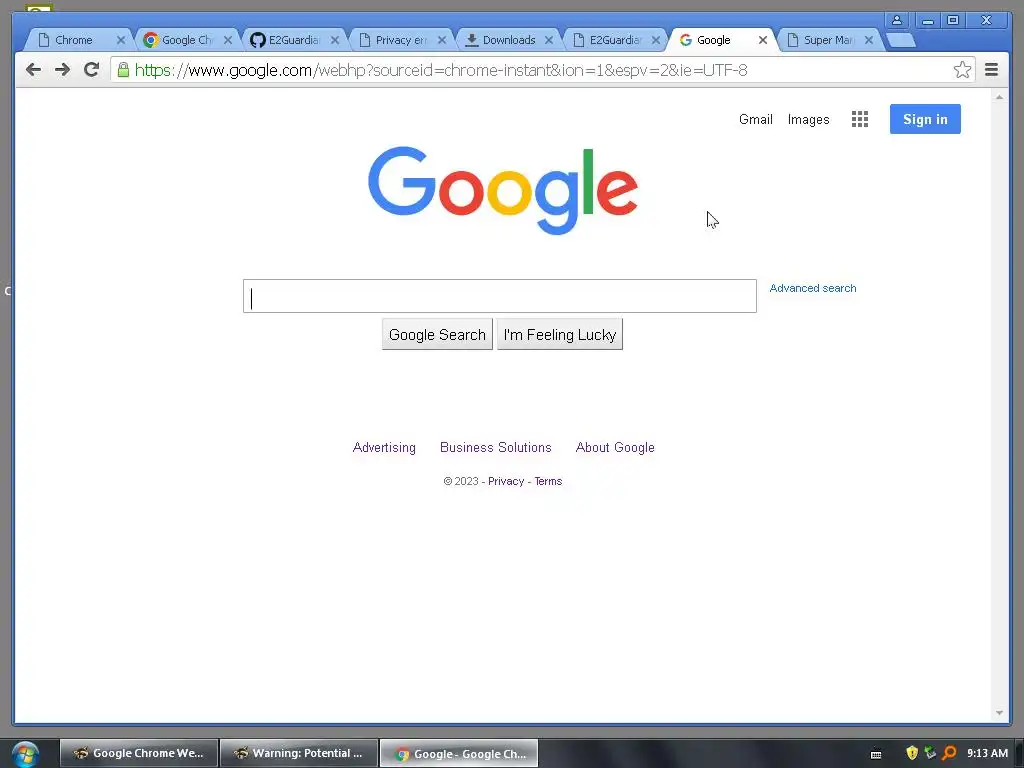1024x768 pixels.
Task: Click the orange magnifier tray icon
Action: [x=949, y=753]
